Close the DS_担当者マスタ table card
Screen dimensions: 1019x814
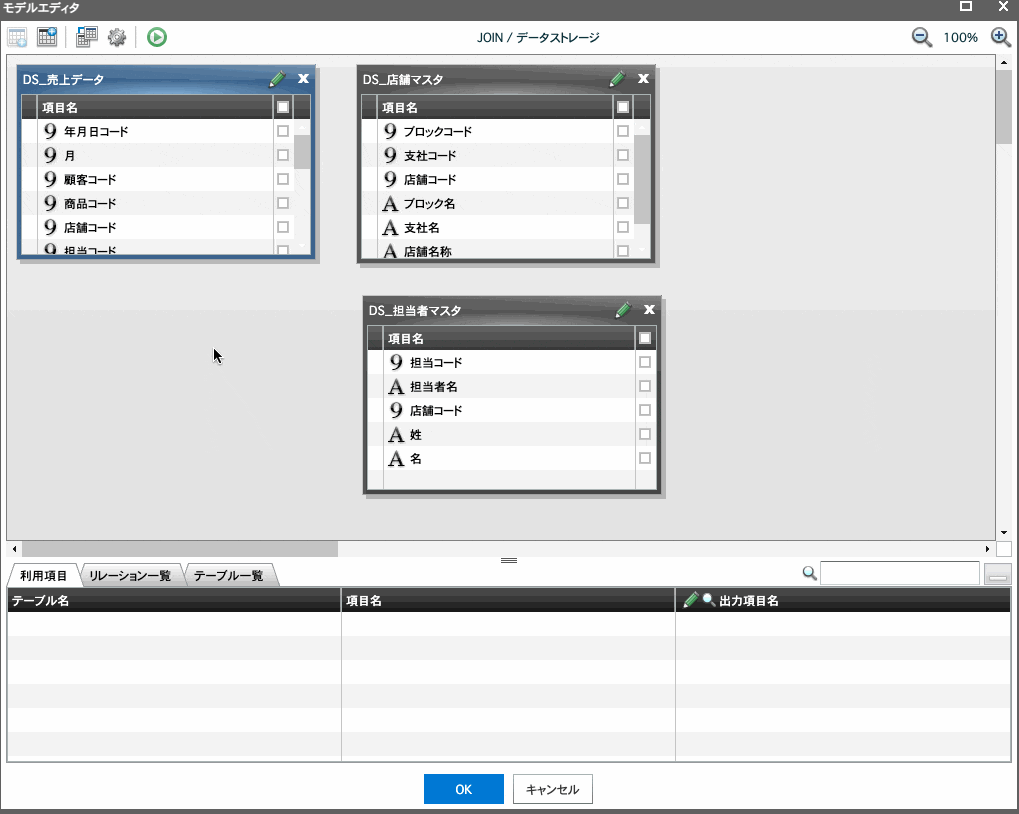[649, 310]
